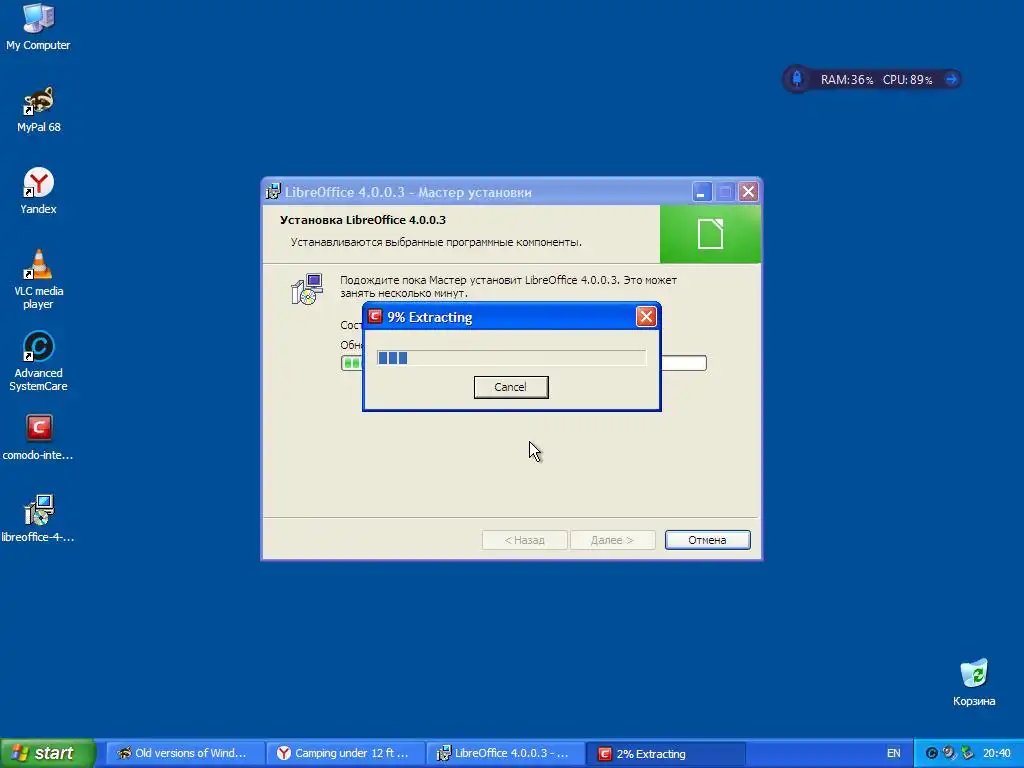Click the disabled < Назад button
The image size is (1024, 768).
point(524,540)
